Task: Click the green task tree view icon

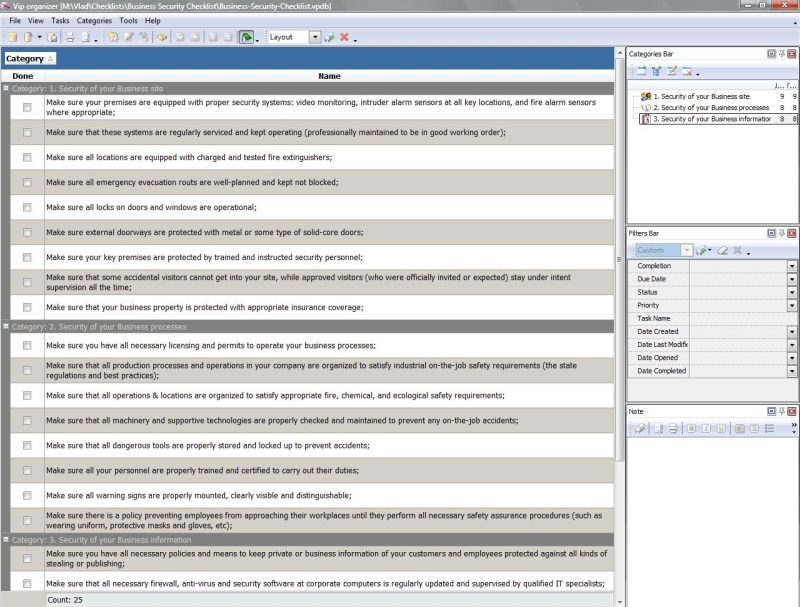Action: coord(246,37)
